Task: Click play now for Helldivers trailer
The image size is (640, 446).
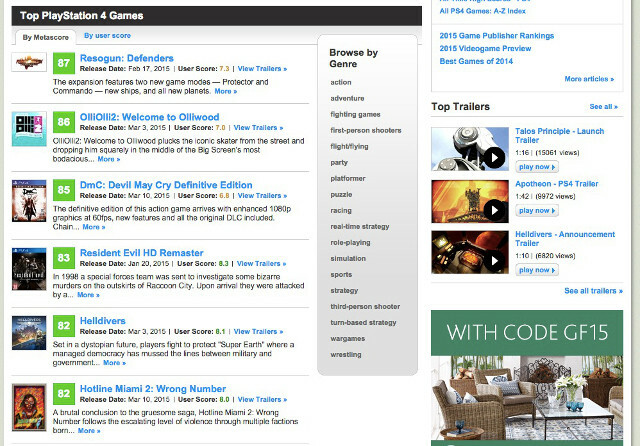Action: point(537,270)
